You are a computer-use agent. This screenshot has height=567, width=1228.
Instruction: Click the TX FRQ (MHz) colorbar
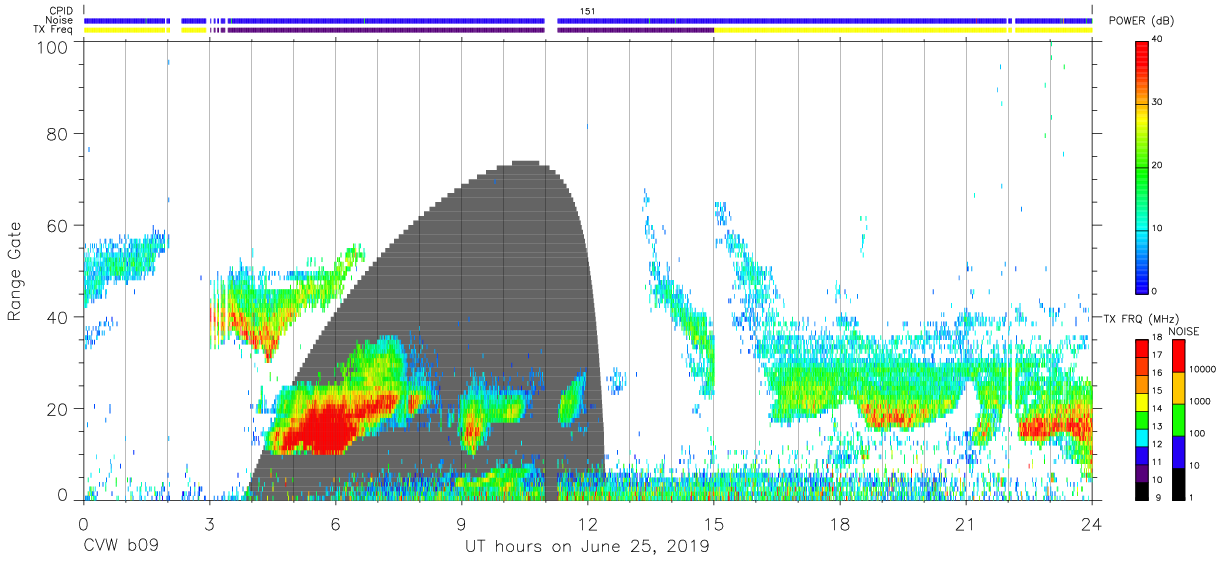1142,420
